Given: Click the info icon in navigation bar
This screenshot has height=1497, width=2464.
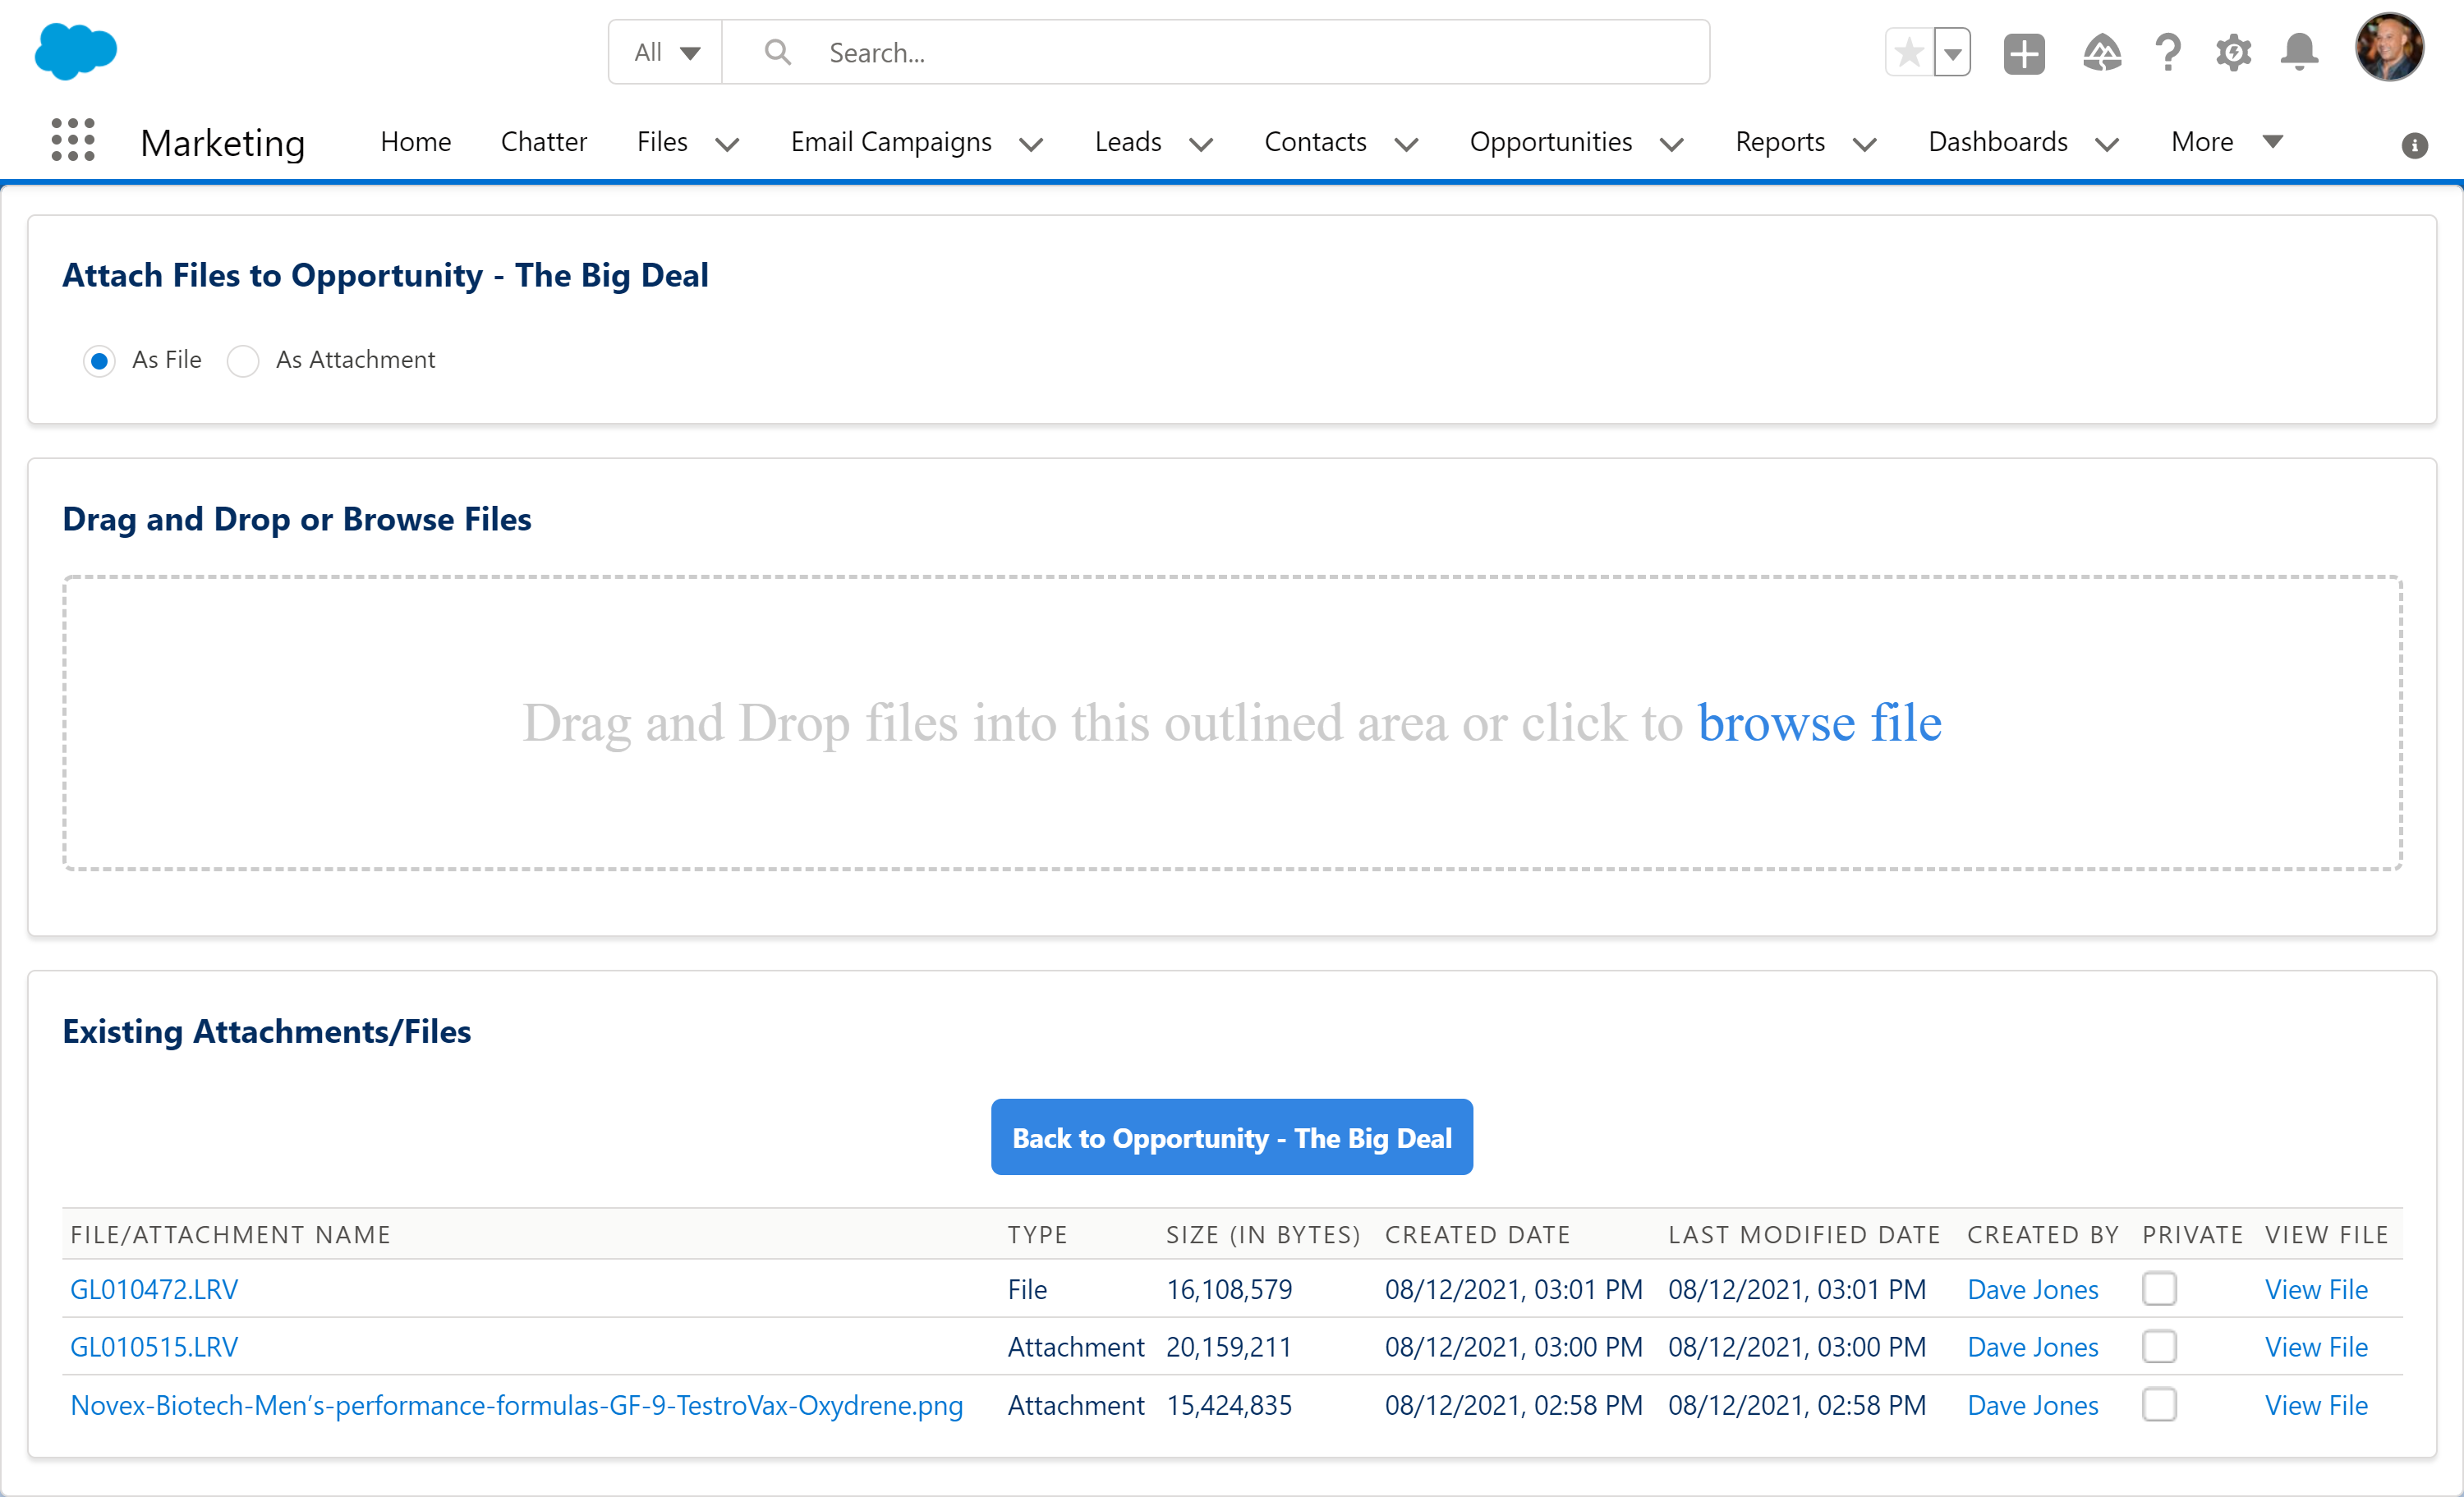Looking at the screenshot, I should (2414, 146).
